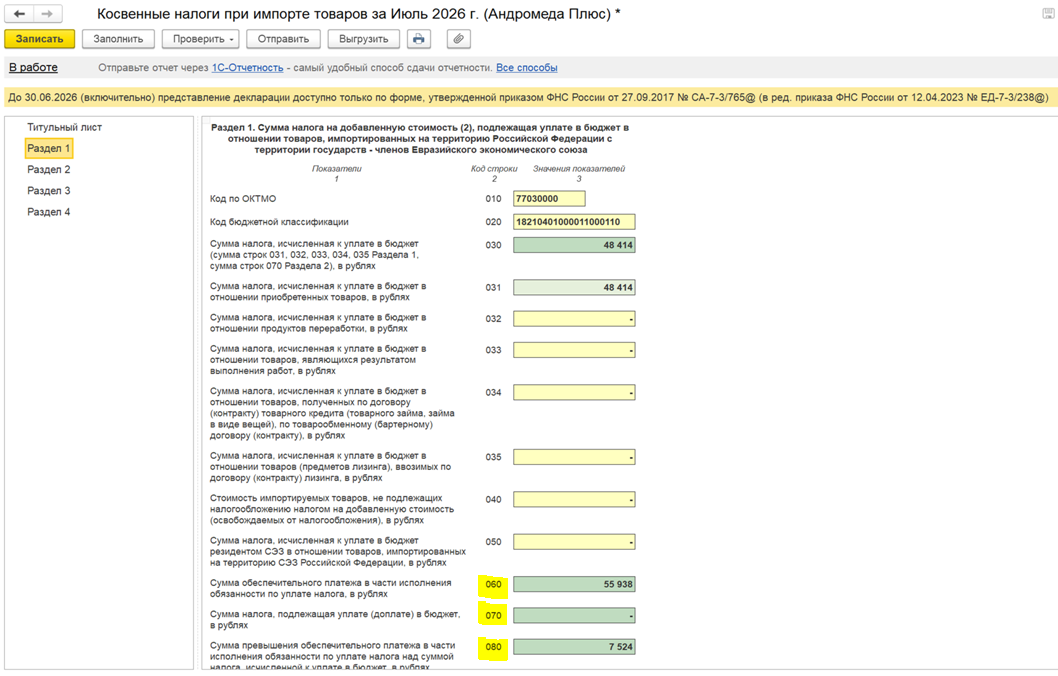This screenshot has height=676, width=1058.
Task: Click the save icon at top right
Action: click(1048, 13)
